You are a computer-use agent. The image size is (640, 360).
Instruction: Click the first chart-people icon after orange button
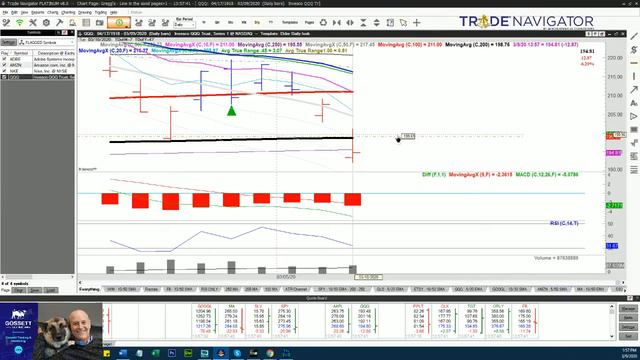click(x=139, y=23)
